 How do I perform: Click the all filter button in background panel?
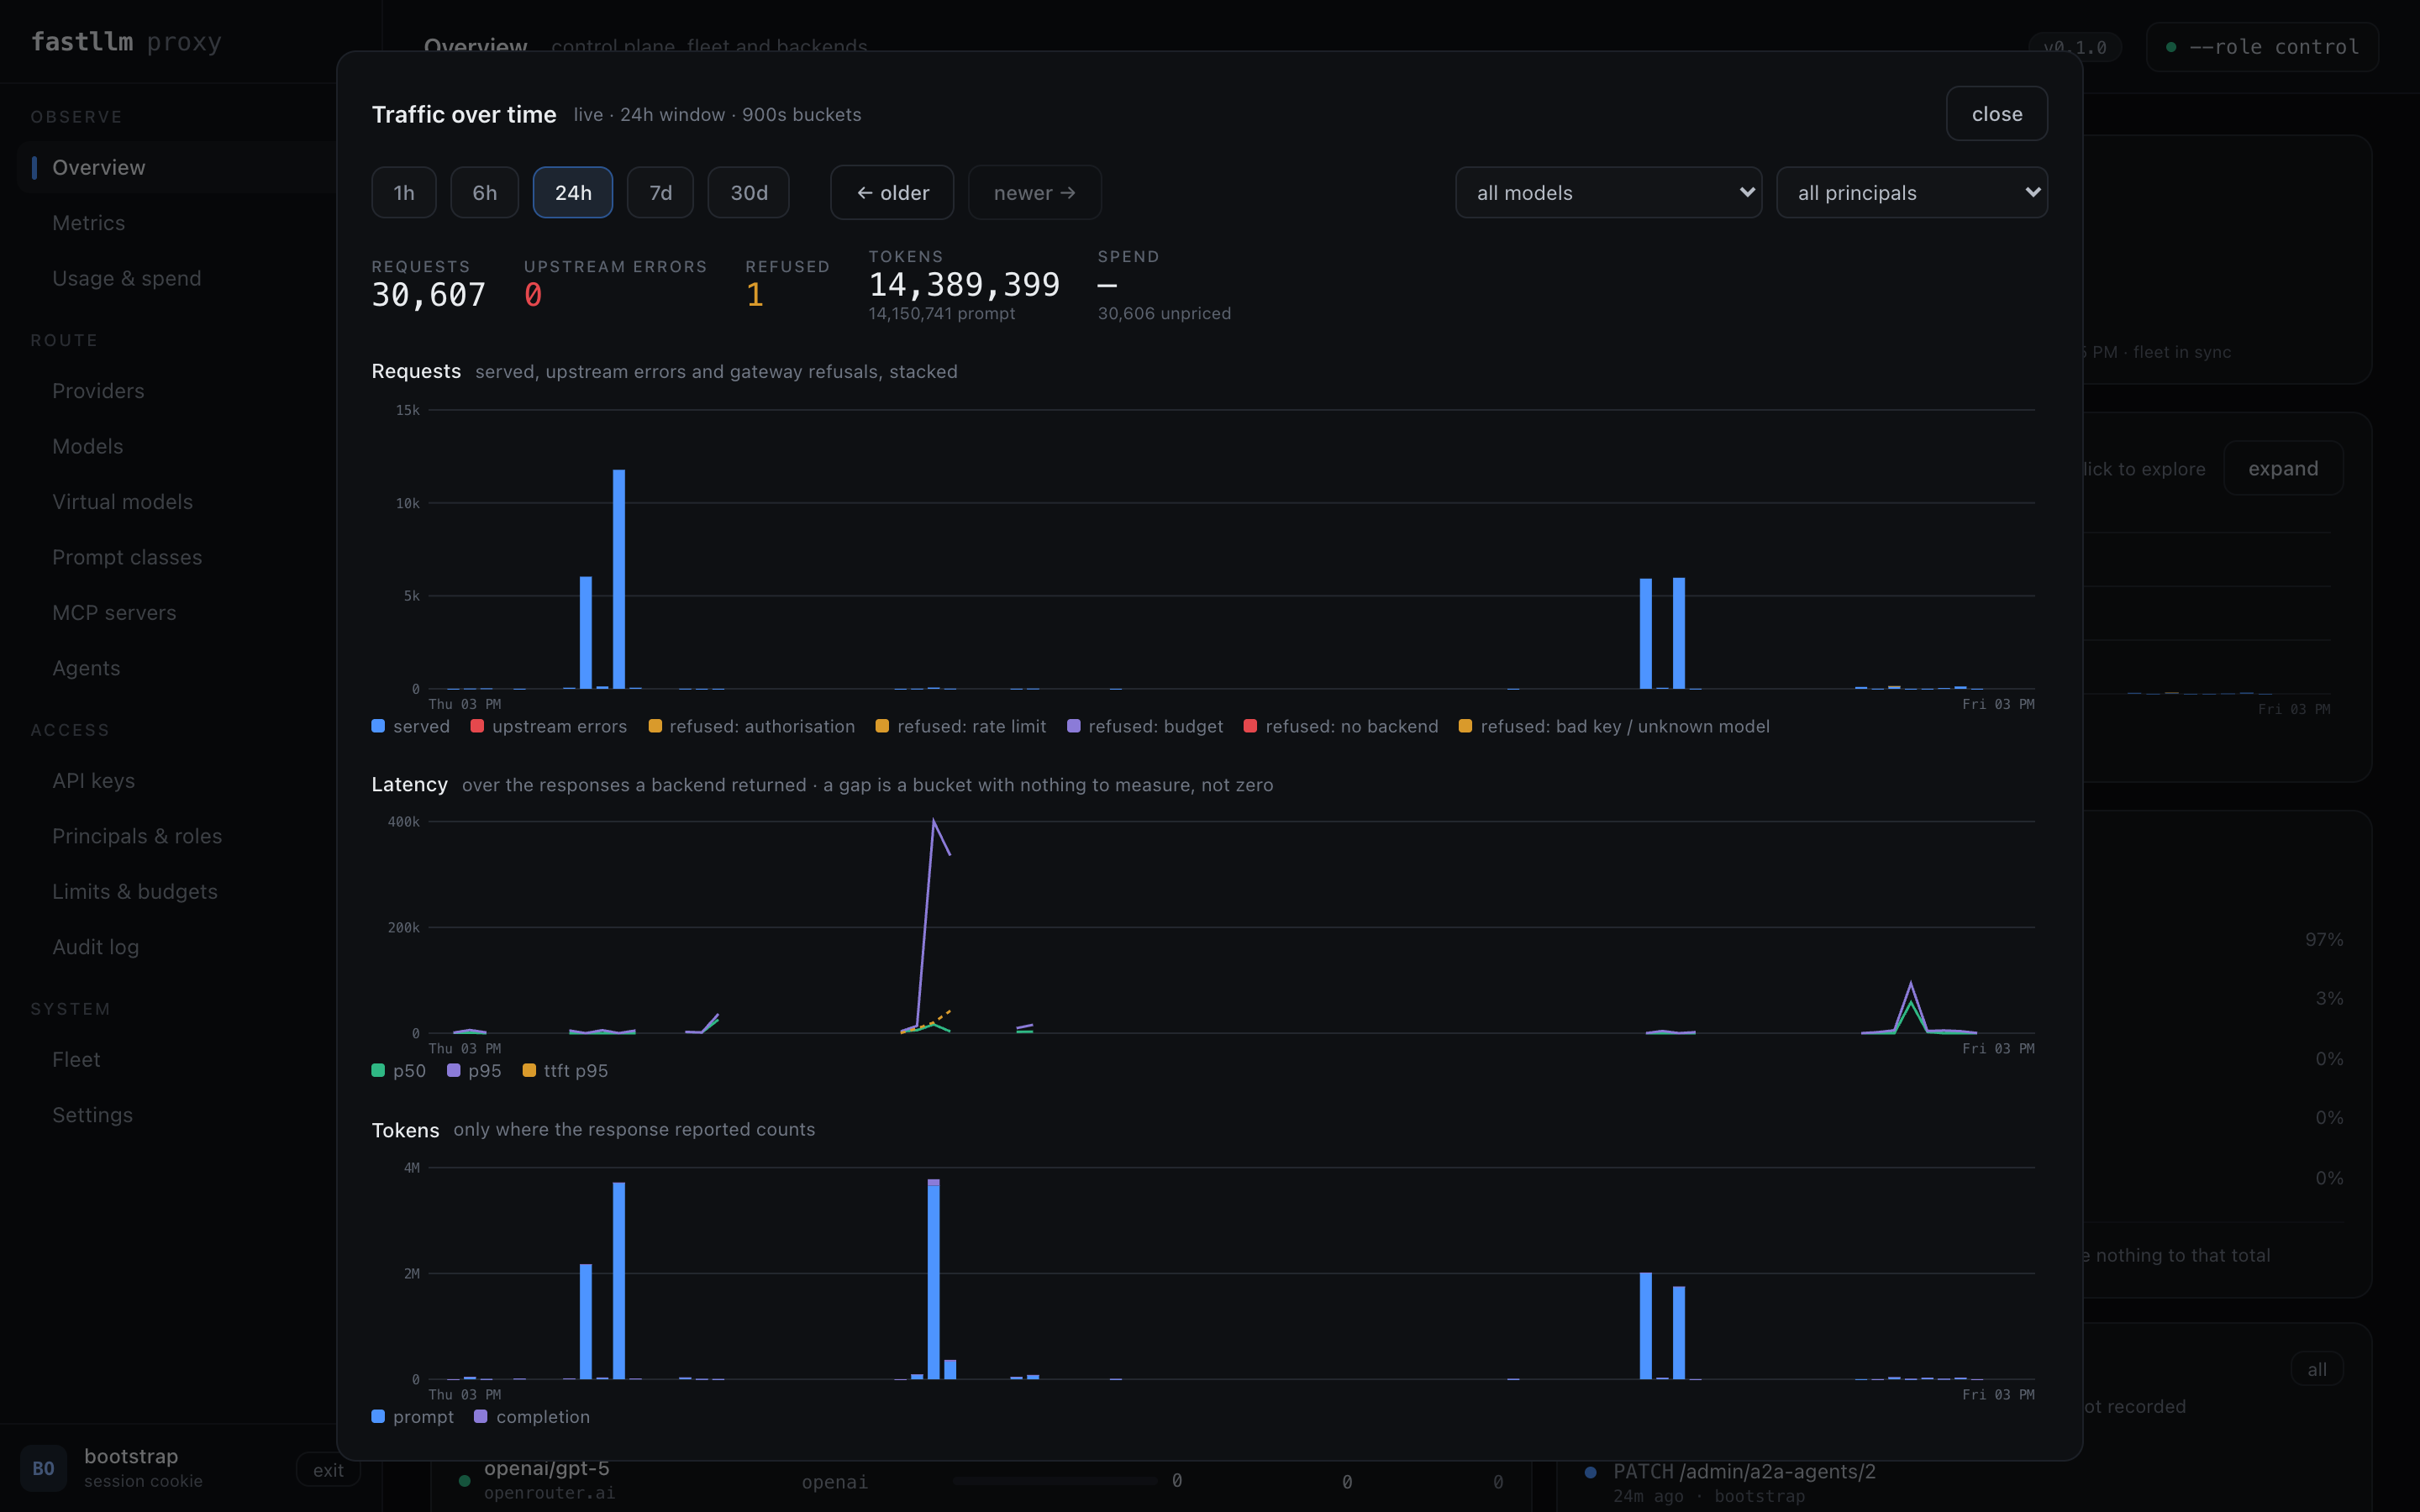tap(2317, 1370)
